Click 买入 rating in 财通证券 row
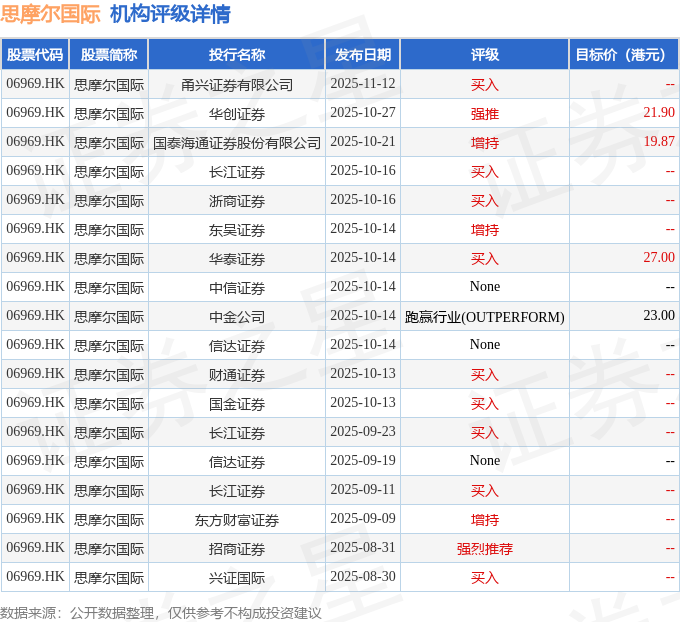Viewport: 680px width, 622px height. pyautogui.click(x=485, y=375)
